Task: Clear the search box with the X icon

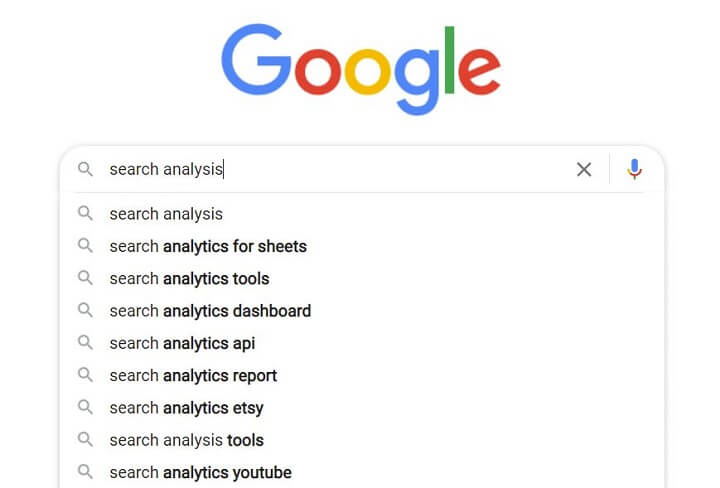Action: click(584, 169)
